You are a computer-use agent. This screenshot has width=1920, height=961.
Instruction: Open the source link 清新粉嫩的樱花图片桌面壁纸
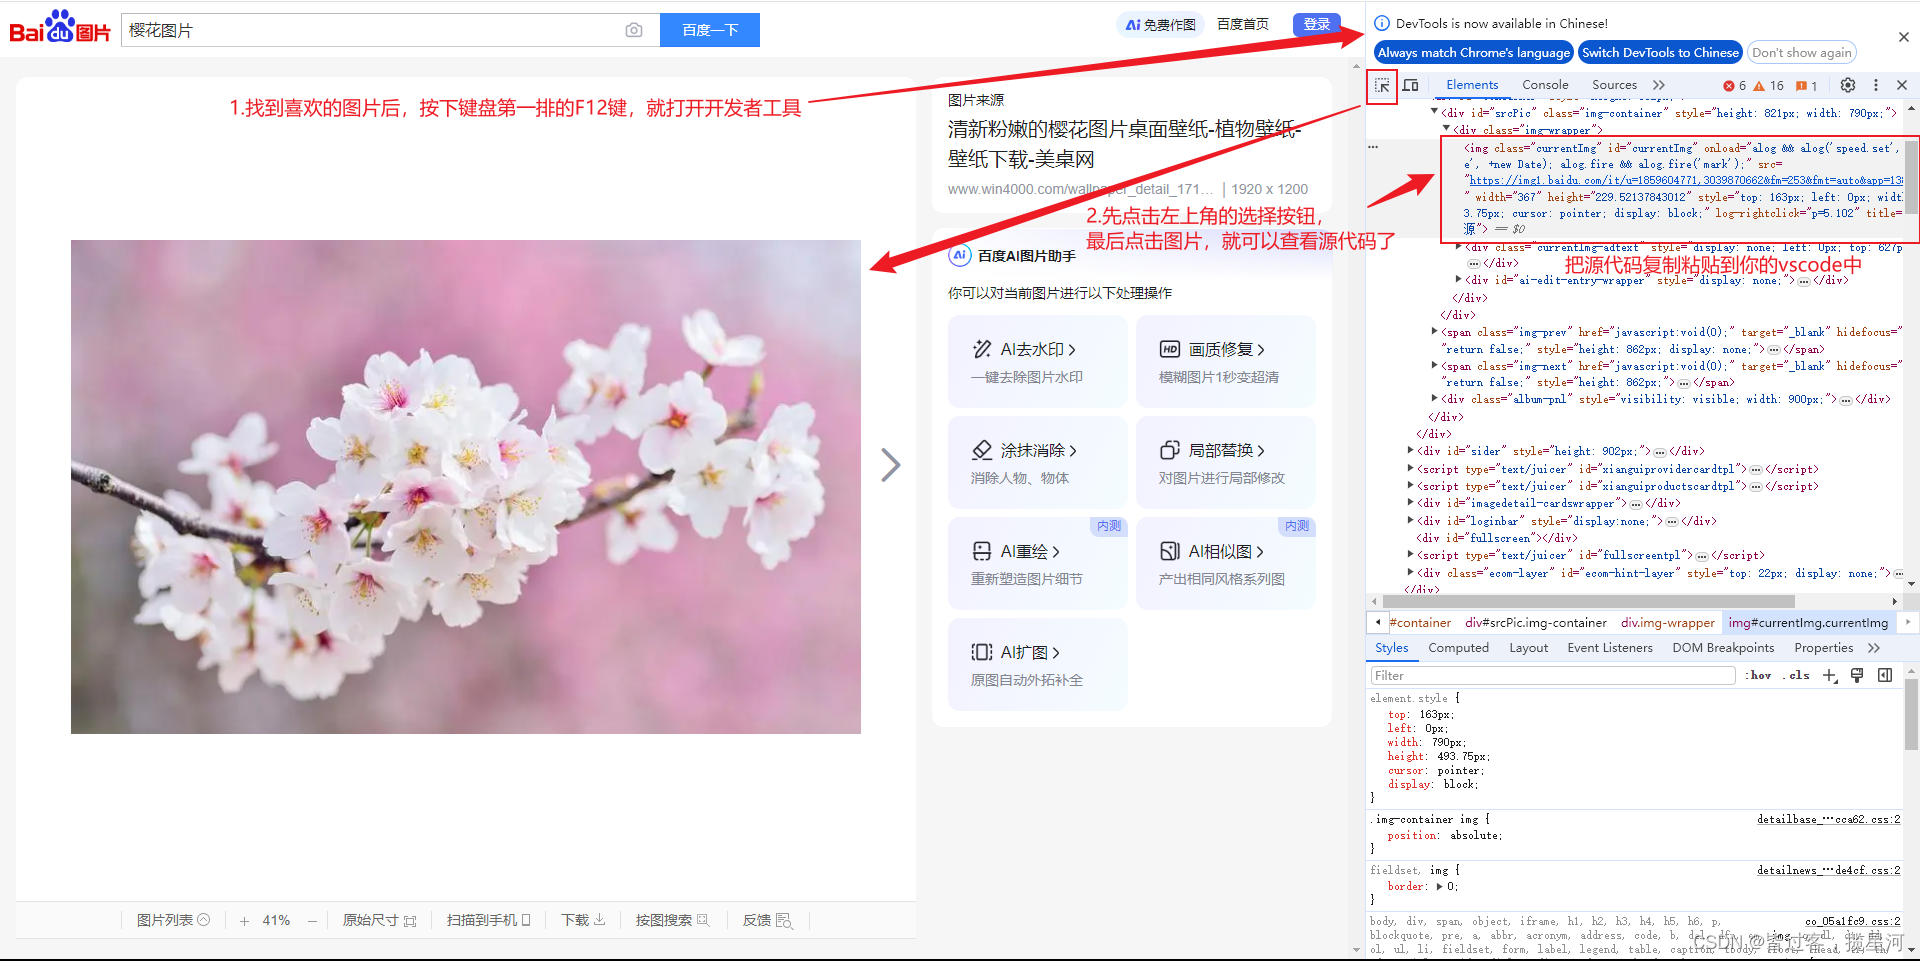[x=1125, y=144]
